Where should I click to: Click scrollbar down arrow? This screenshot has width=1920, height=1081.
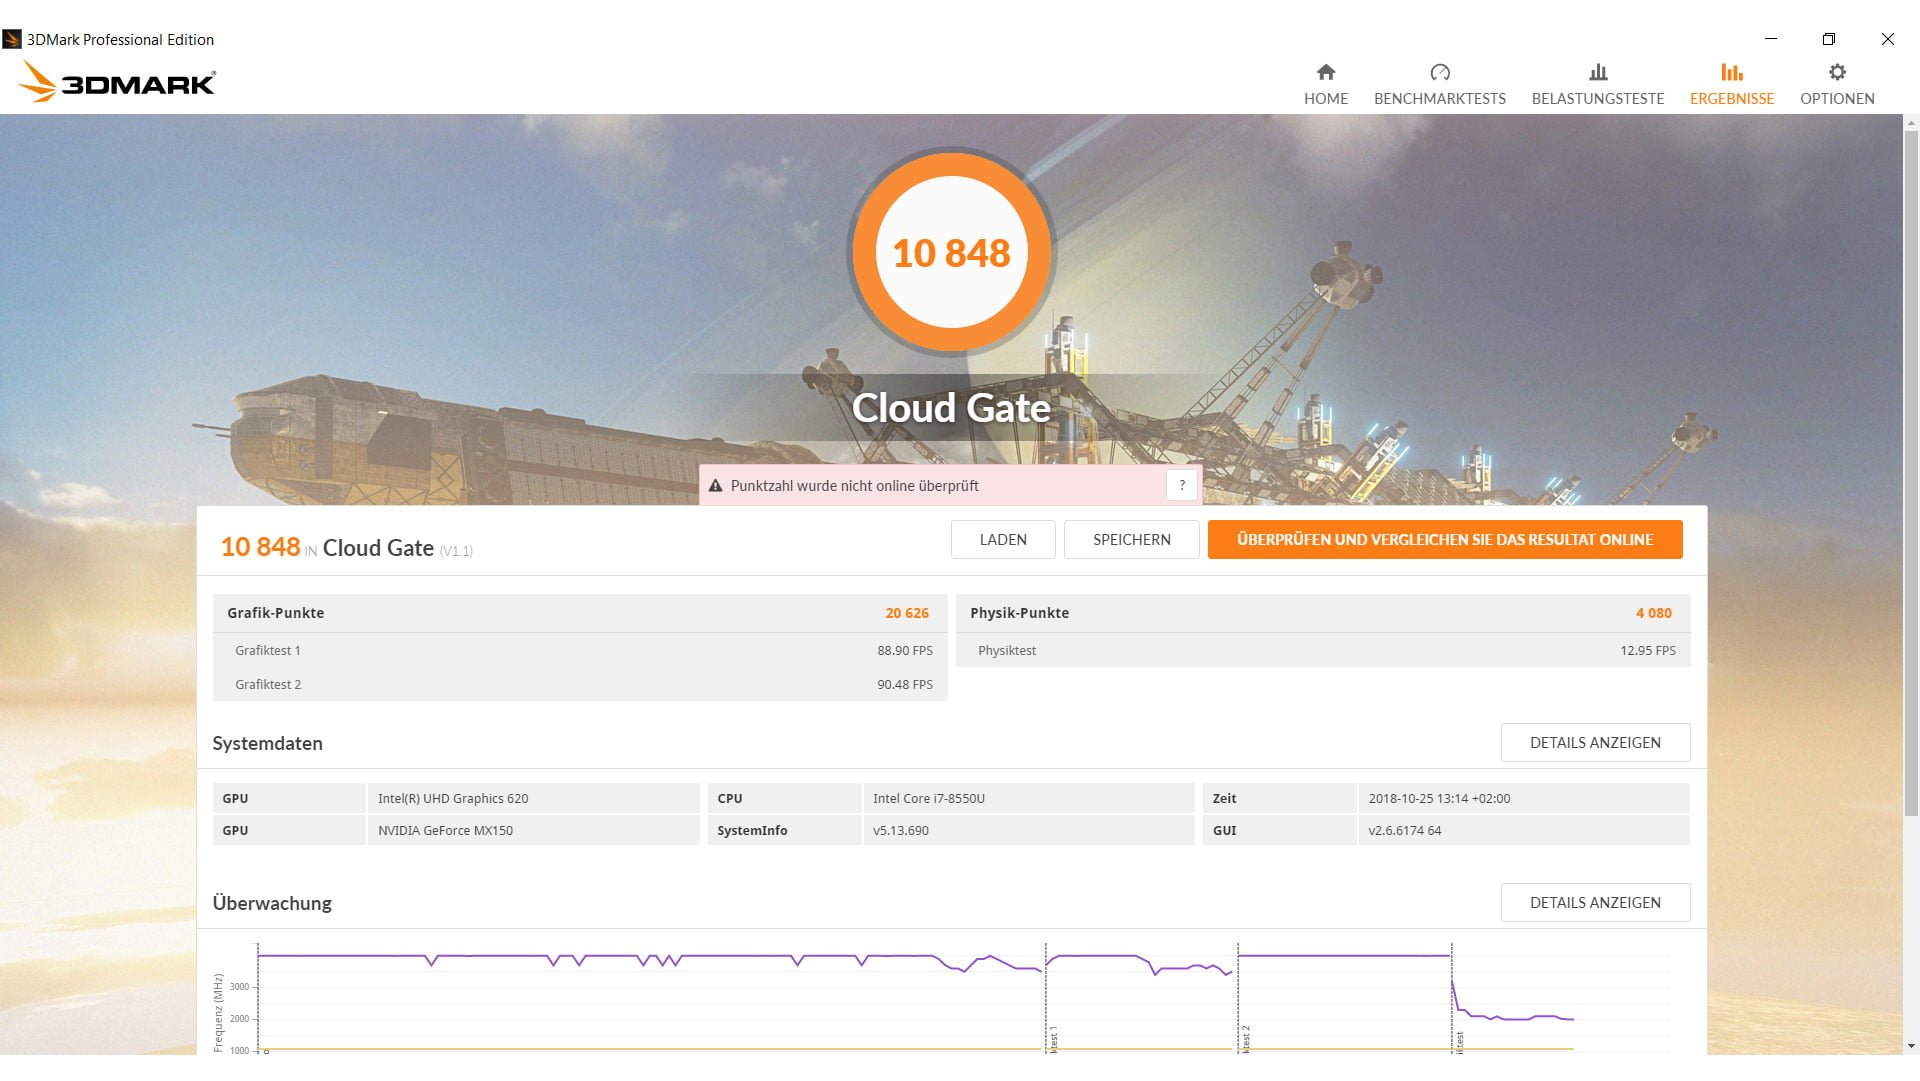(x=1911, y=1046)
